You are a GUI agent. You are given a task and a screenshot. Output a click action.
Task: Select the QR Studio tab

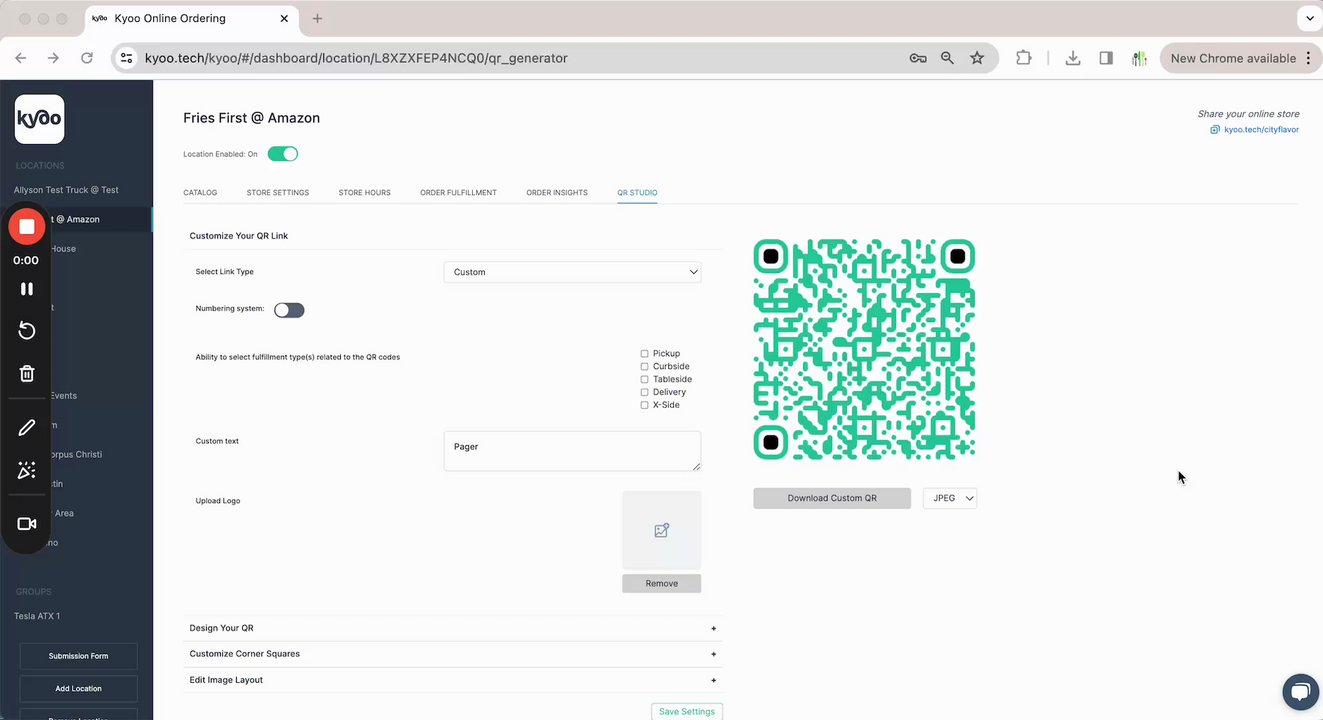pos(637,192)
